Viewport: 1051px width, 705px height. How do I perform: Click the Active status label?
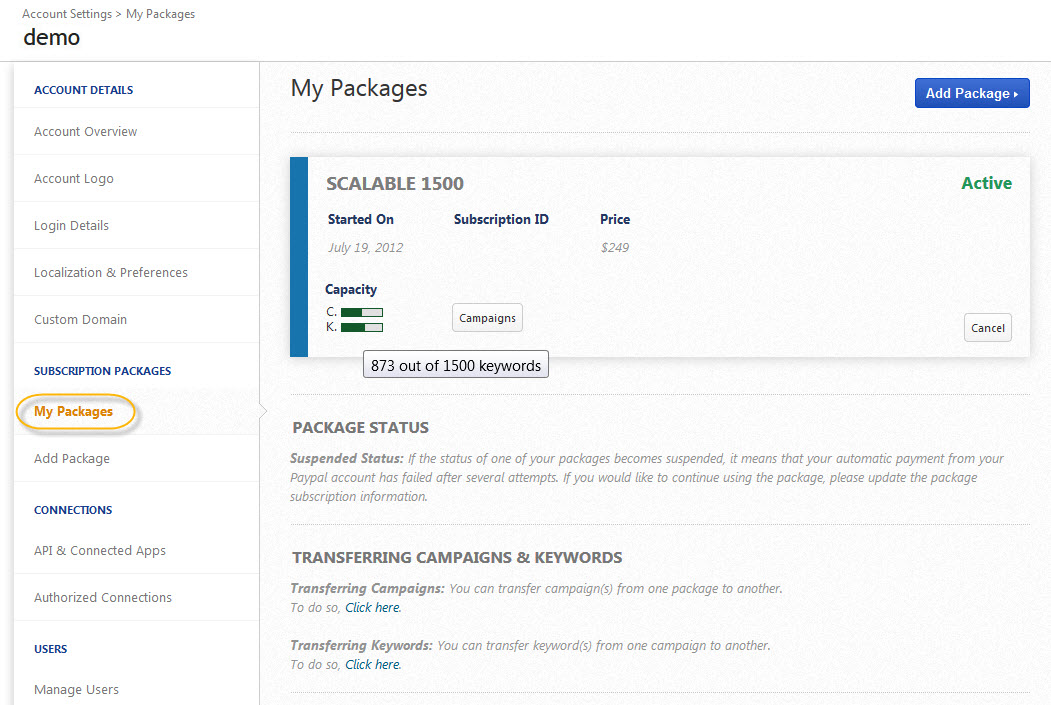pyautogui.click(x=986, y=183)
